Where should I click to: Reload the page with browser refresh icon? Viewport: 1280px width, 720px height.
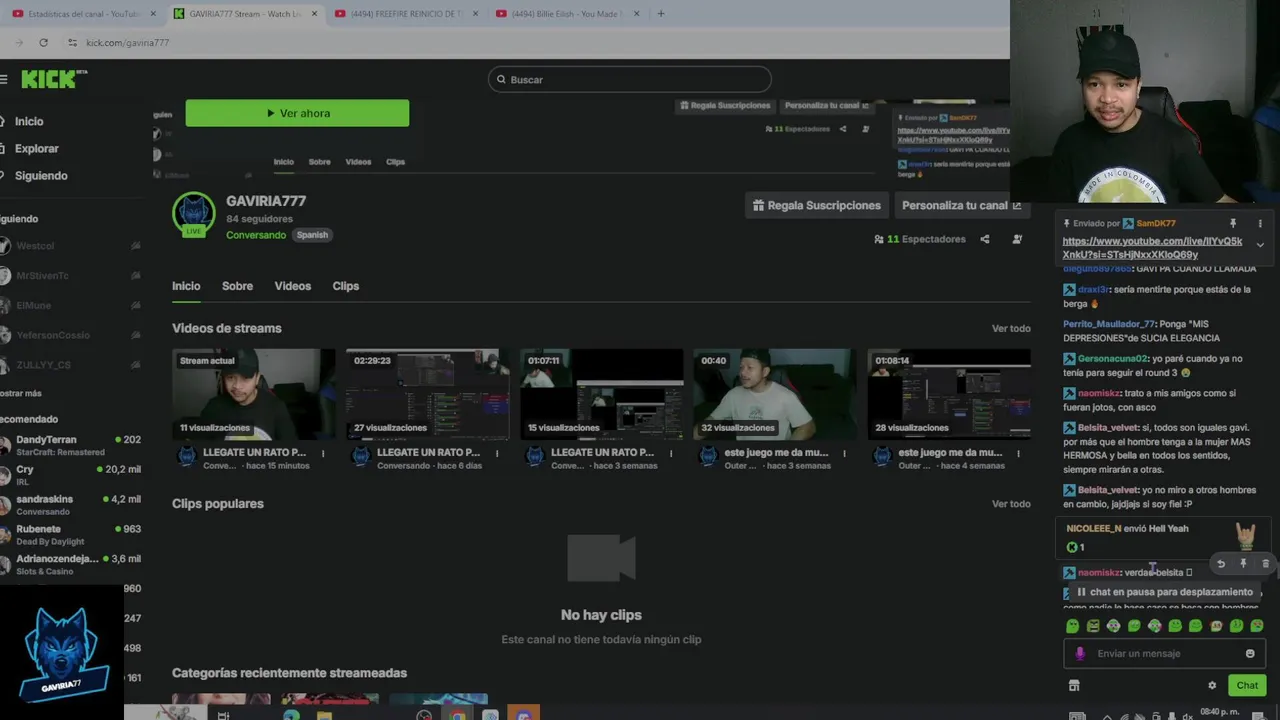point(43,43)
